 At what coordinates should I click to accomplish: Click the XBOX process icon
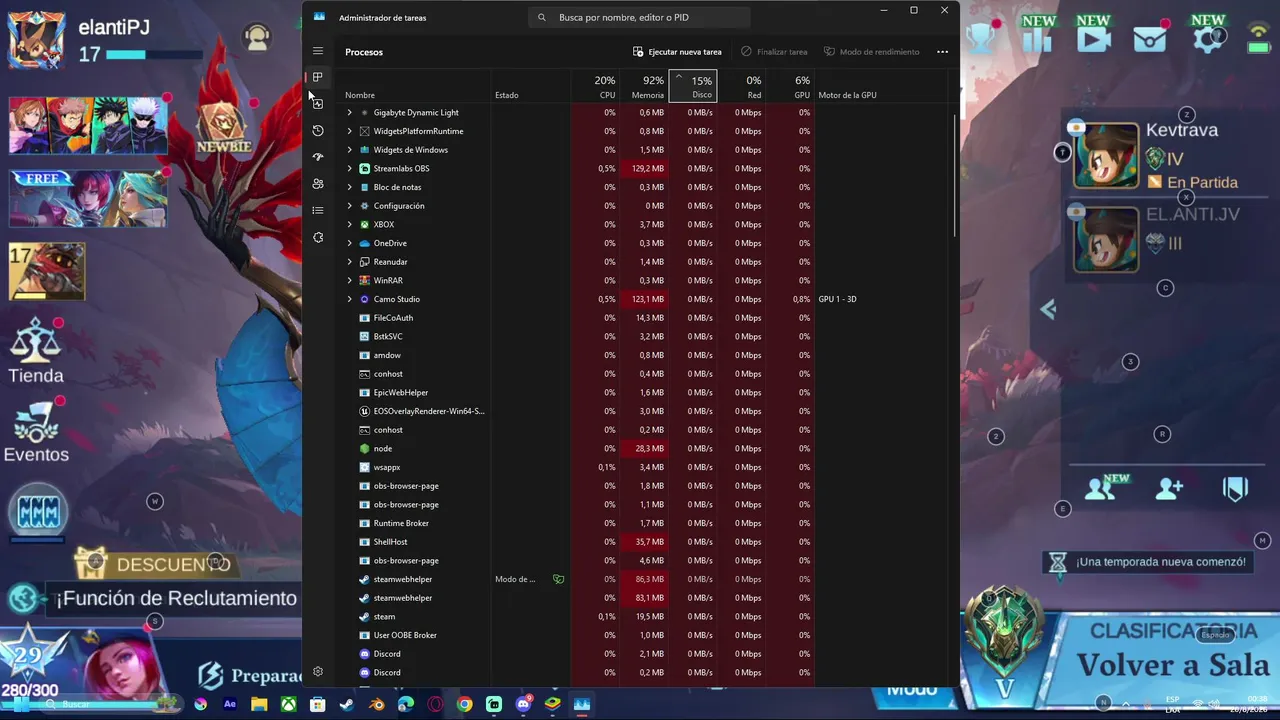click(365, 224)
